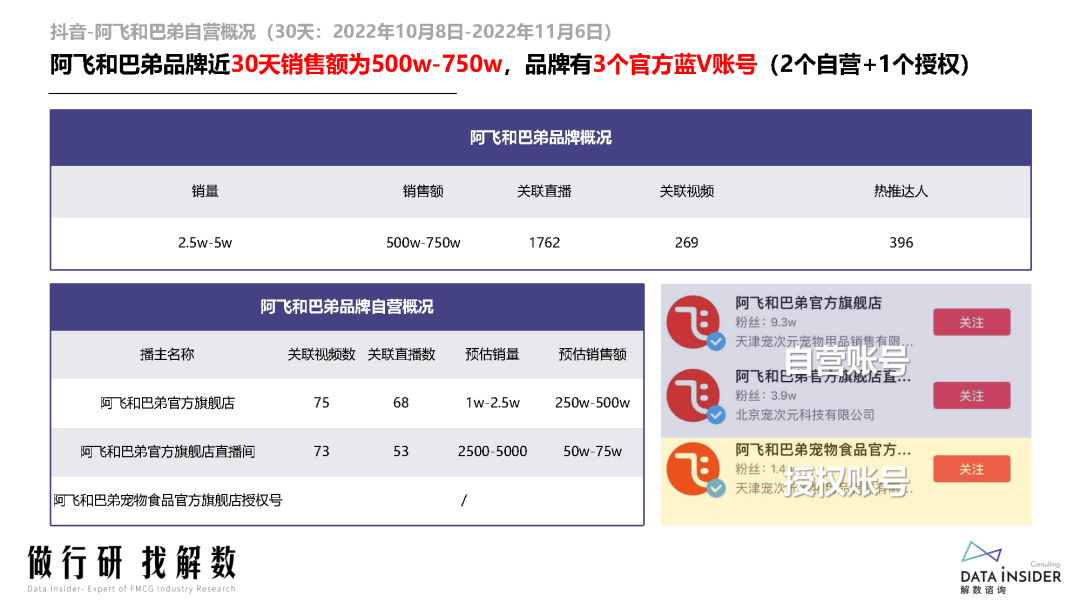Screen dimensions: 1080x608
Task: Click verified badge on 宠物食品官方 account
Action: pyautogui.click(x=716, y=488)
